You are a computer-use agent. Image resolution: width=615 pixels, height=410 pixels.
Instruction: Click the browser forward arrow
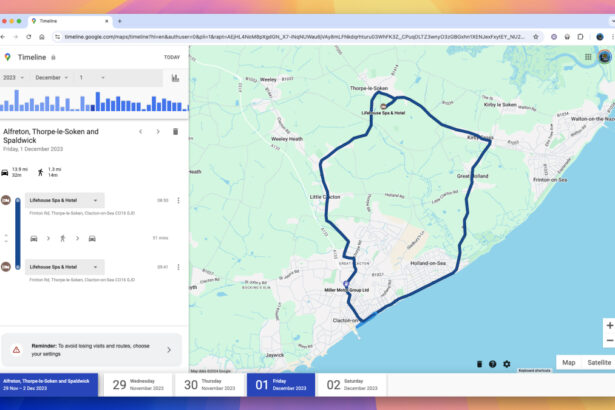click(16, 37)
